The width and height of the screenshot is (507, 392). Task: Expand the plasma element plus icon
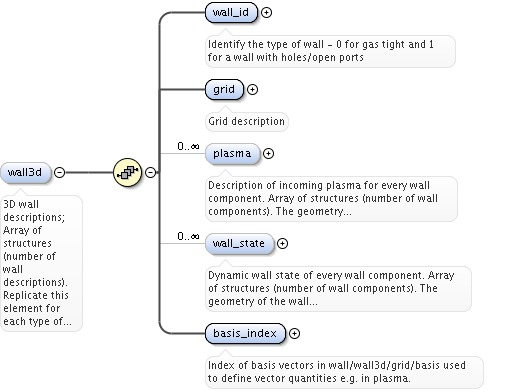268,153
